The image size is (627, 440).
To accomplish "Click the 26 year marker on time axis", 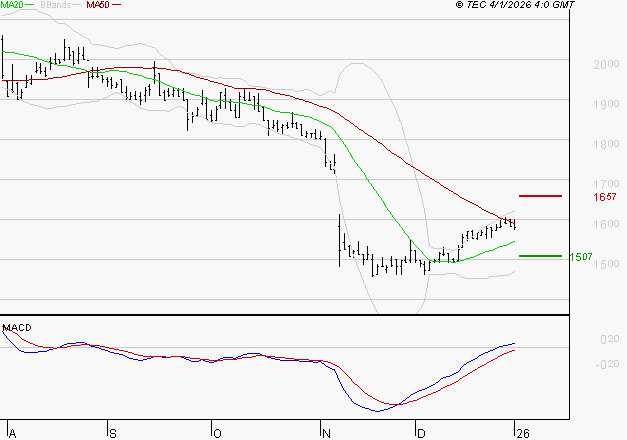I will pyautogui.click(x=523, y=434).
